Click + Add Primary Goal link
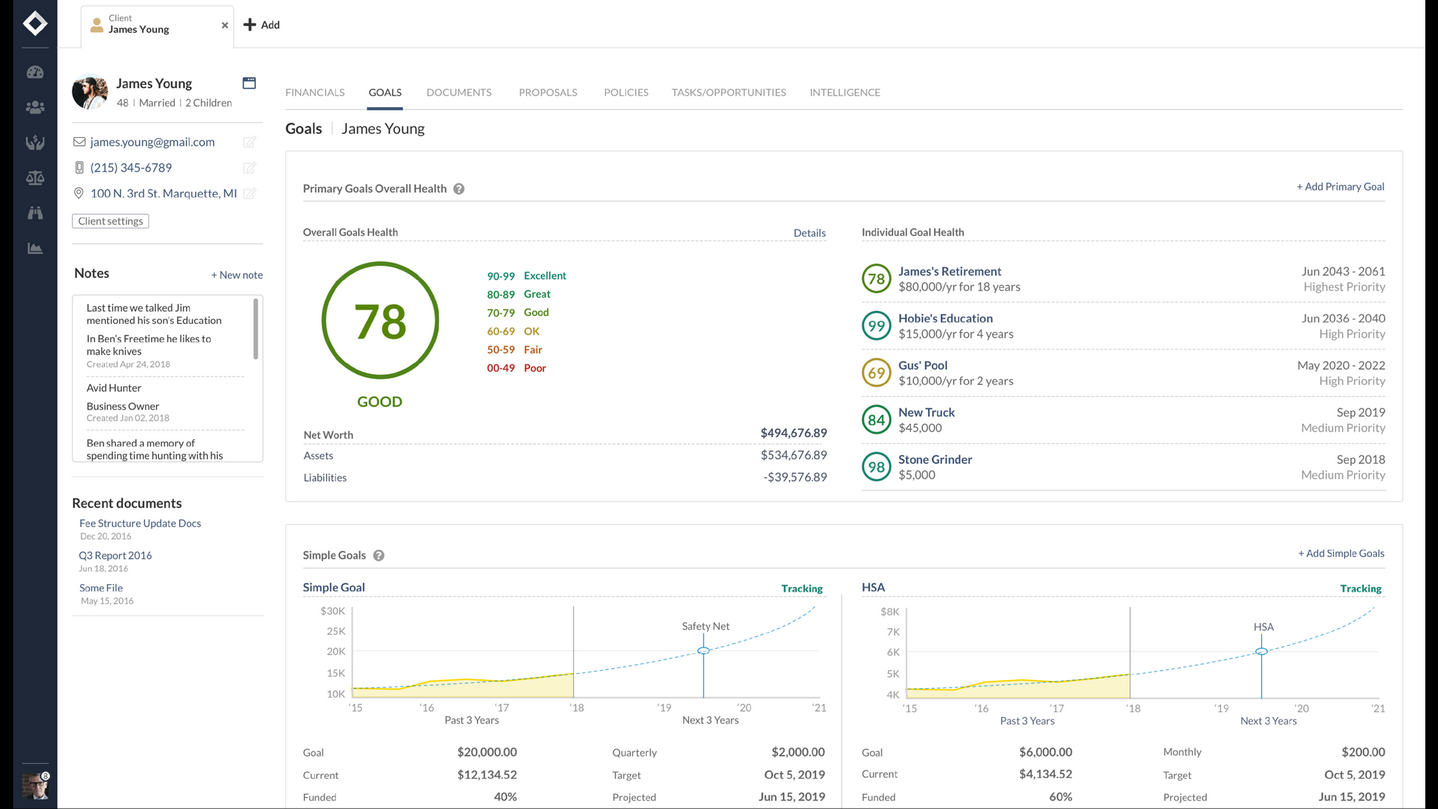 pos(1340,187)
